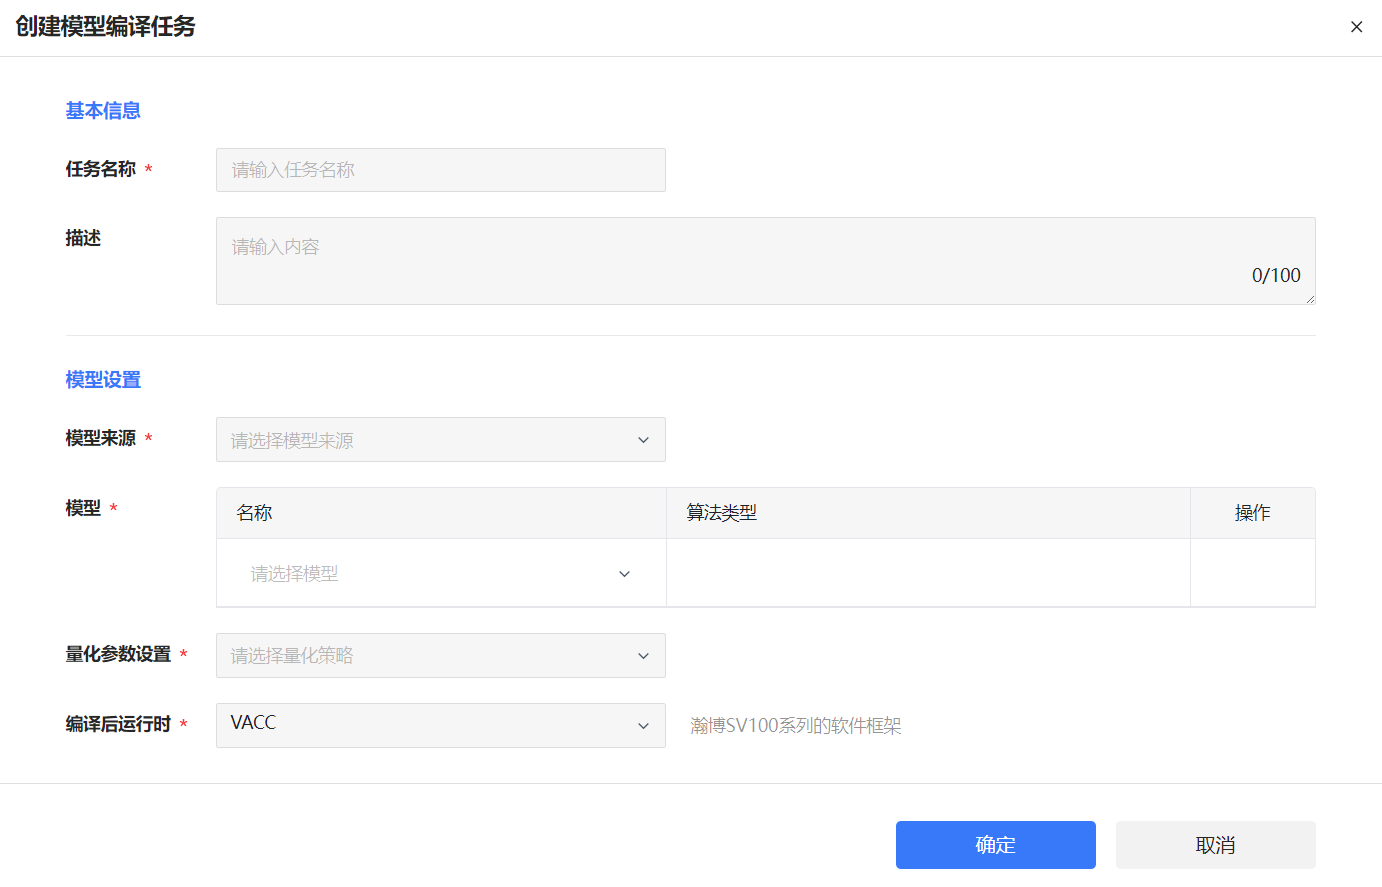Click the 量化参数设置 label
This screenshot has height=887, width=1382.
pyautogui.click(x=118, y=654)
